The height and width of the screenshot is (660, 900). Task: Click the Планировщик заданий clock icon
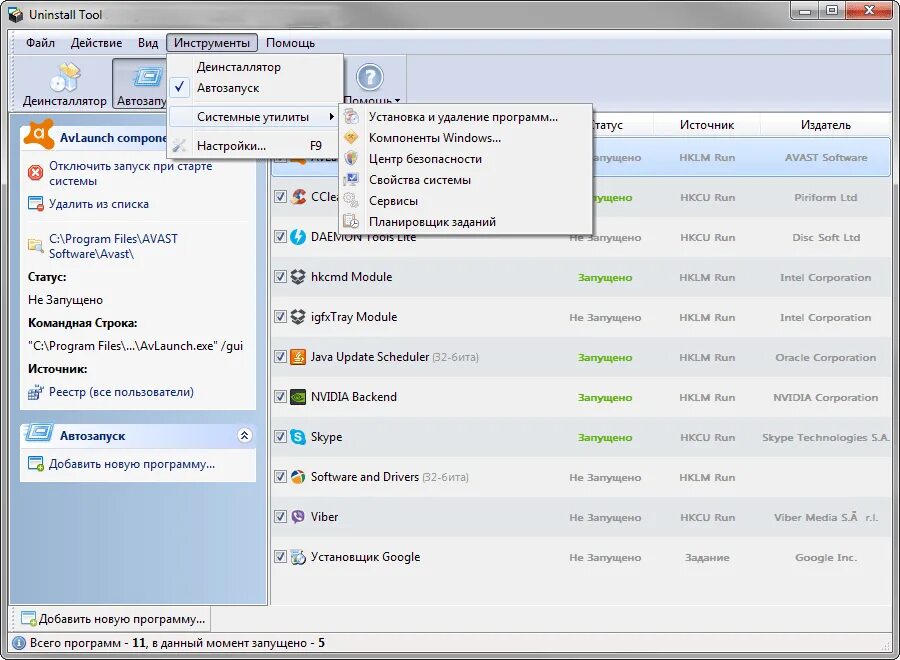point(351,222)
